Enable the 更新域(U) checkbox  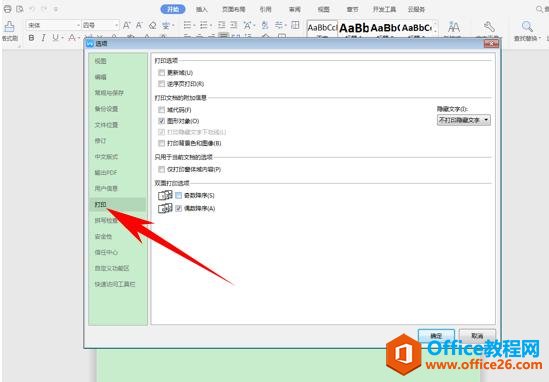pos(161,73)
